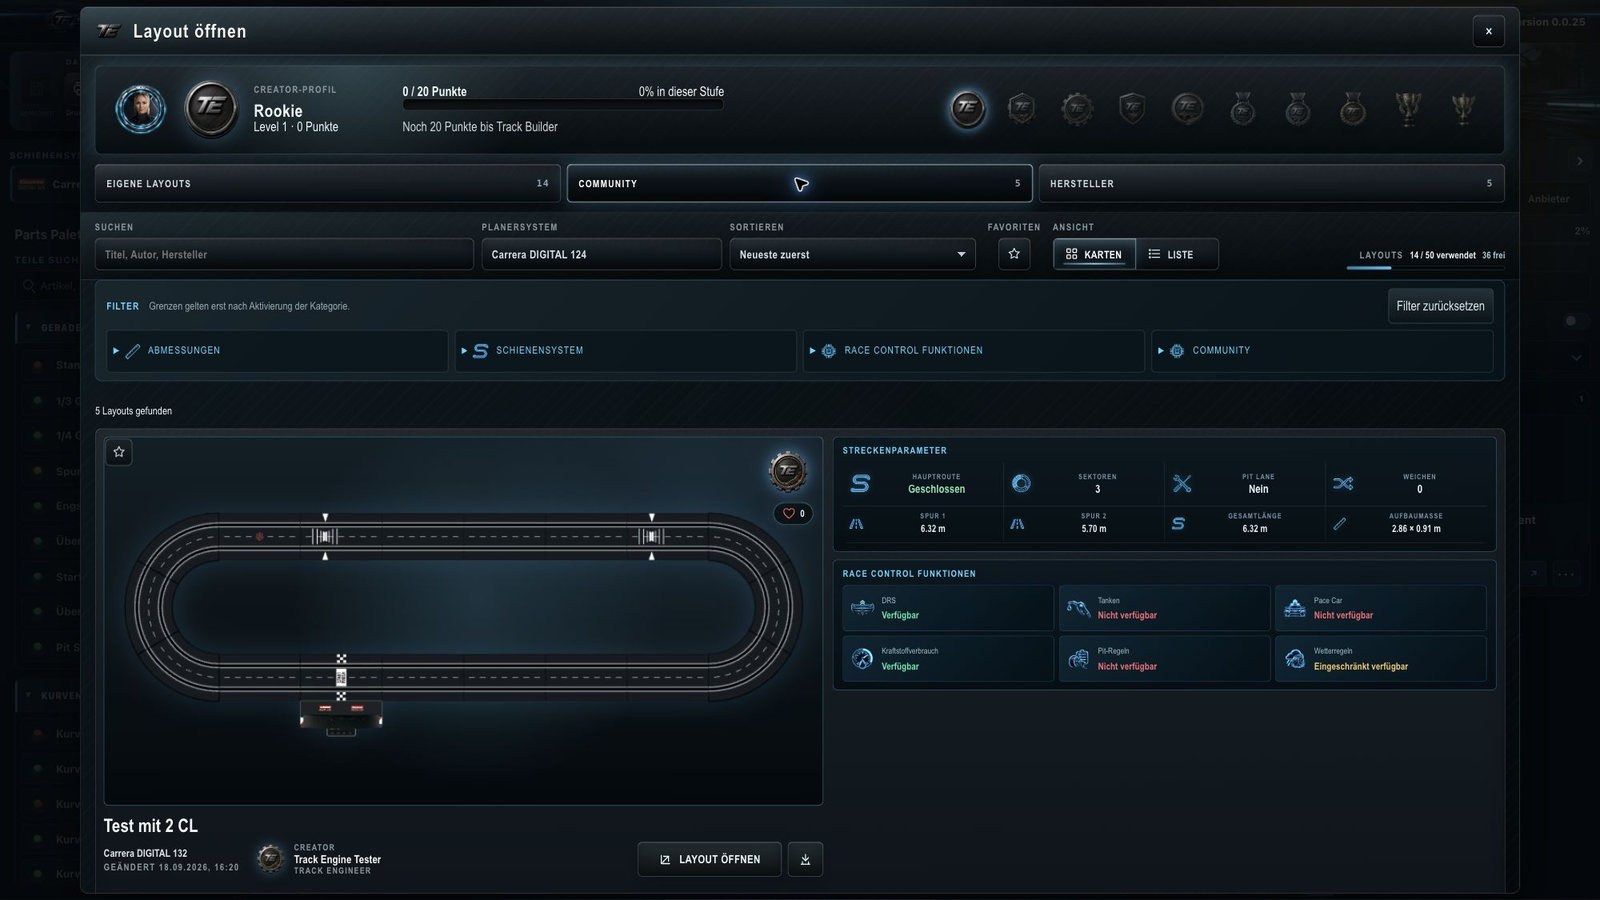Click the Tanken function icon

1078,608
